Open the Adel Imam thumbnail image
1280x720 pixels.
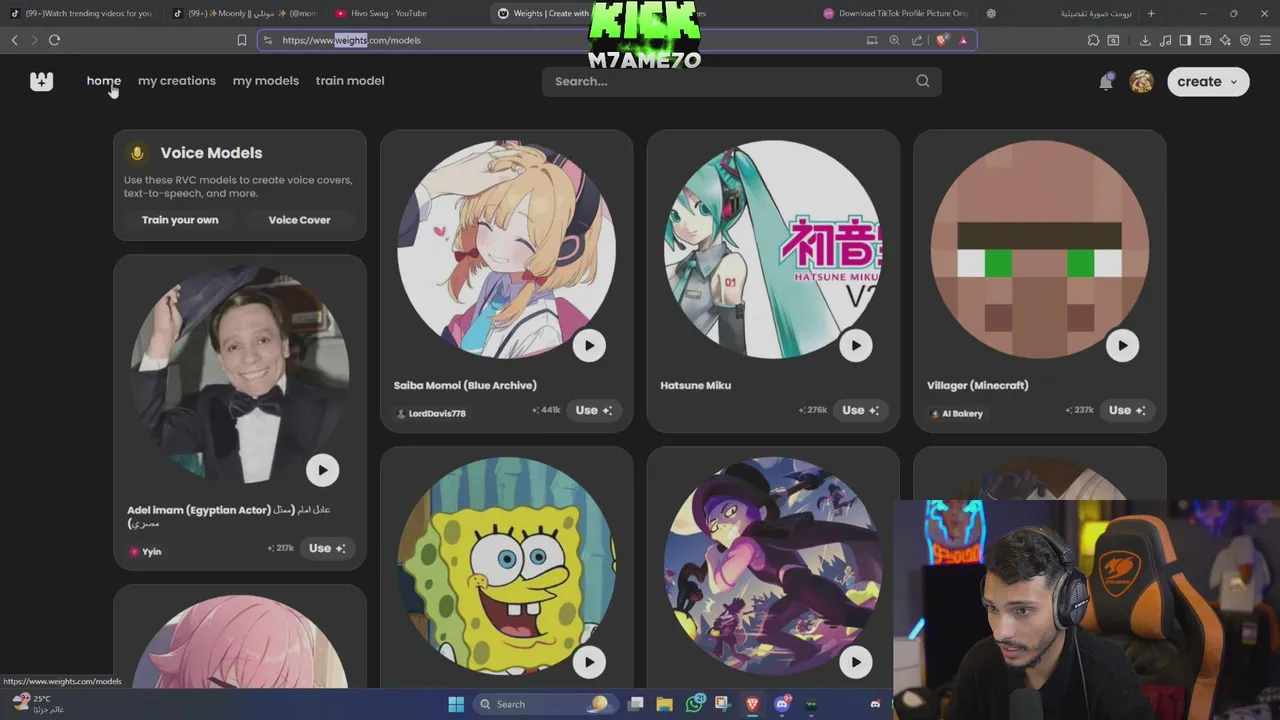click(x=239, y=374)
